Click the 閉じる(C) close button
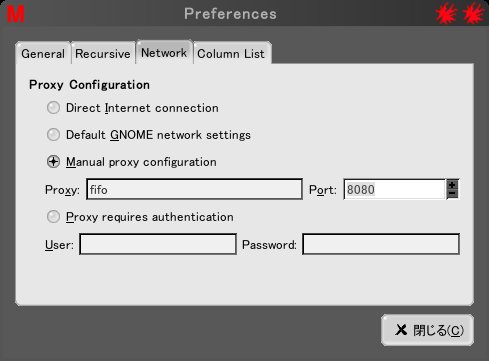Image resolution: width=489 pixels, height=361 pixels. [427, 330]
